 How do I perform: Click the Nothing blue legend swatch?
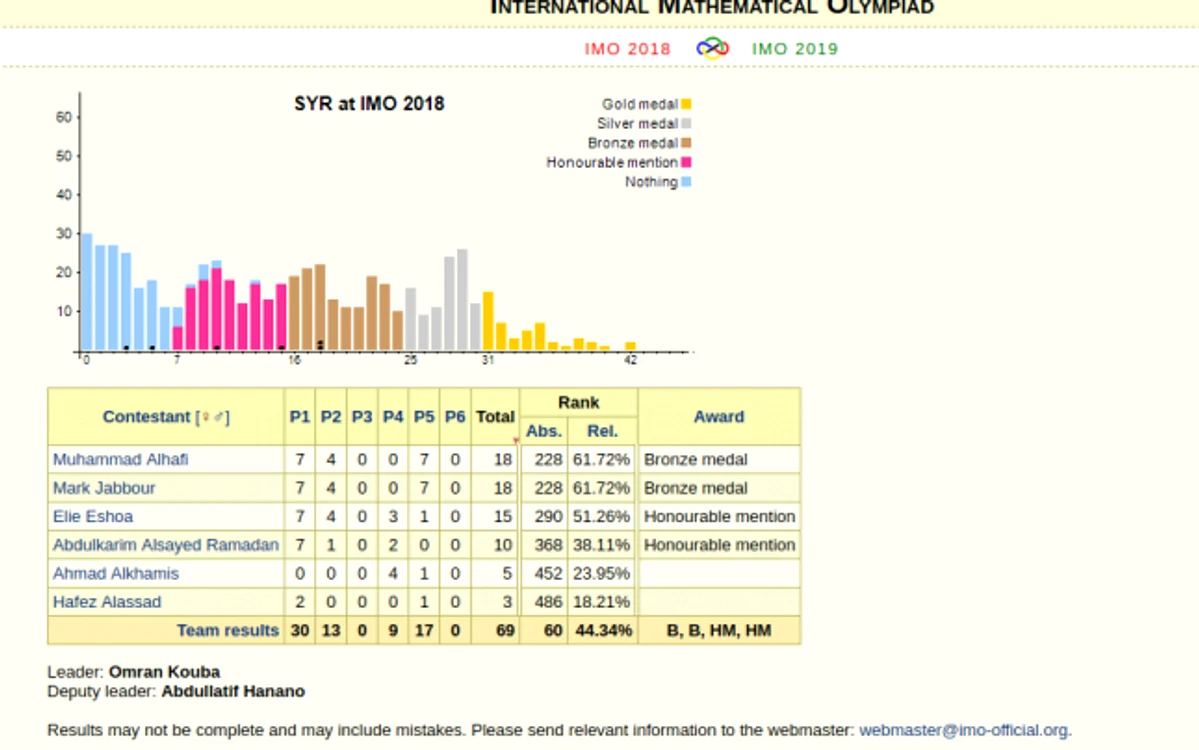687,182
